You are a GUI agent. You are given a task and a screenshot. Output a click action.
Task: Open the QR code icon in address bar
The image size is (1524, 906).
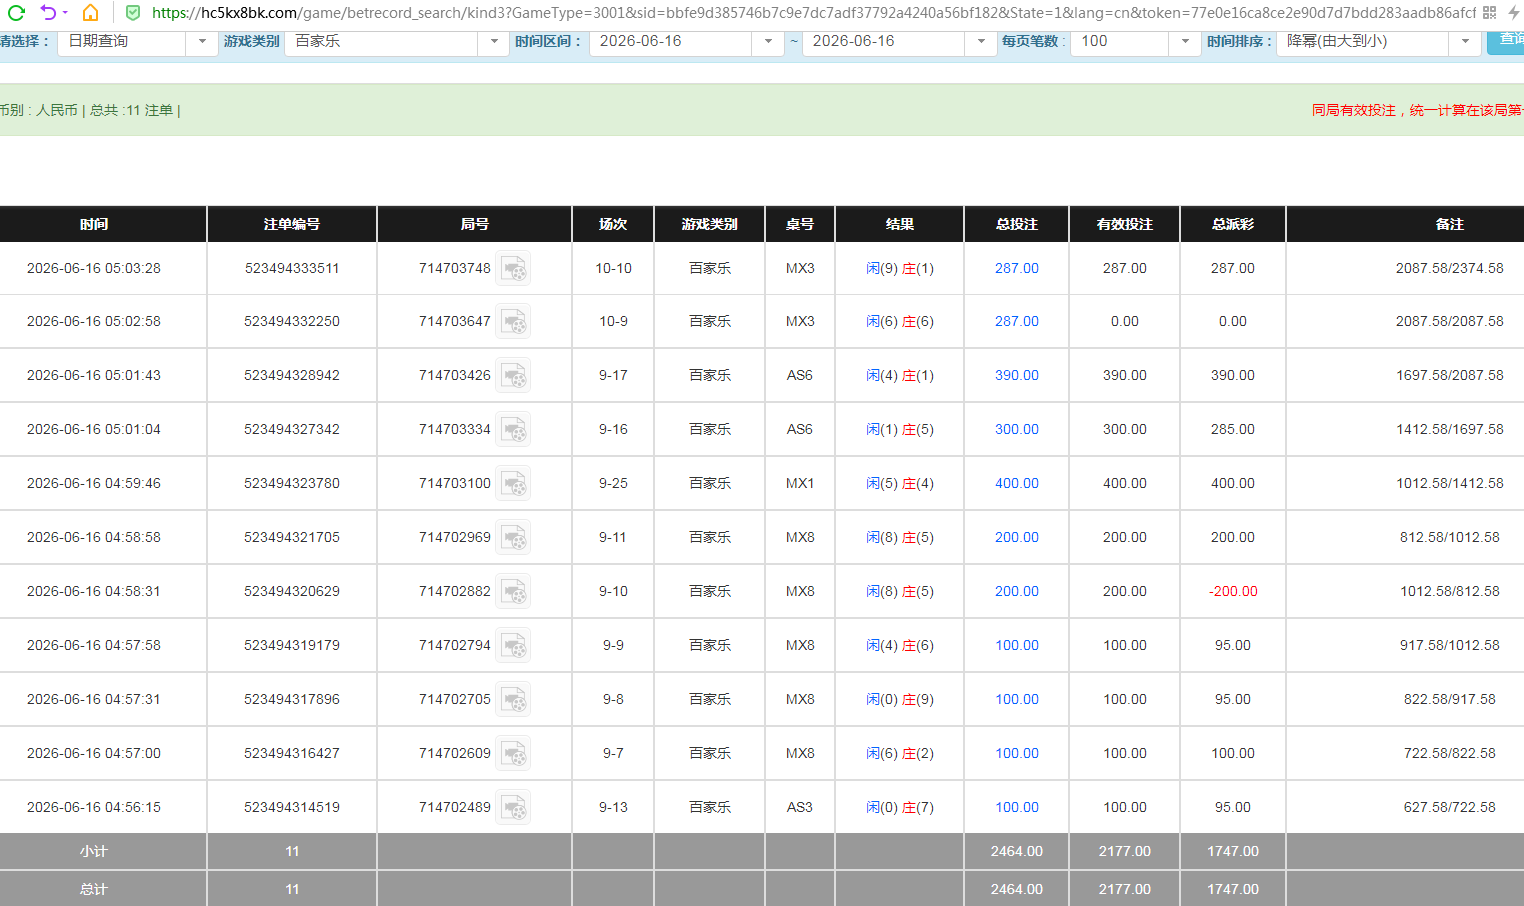1489,13
